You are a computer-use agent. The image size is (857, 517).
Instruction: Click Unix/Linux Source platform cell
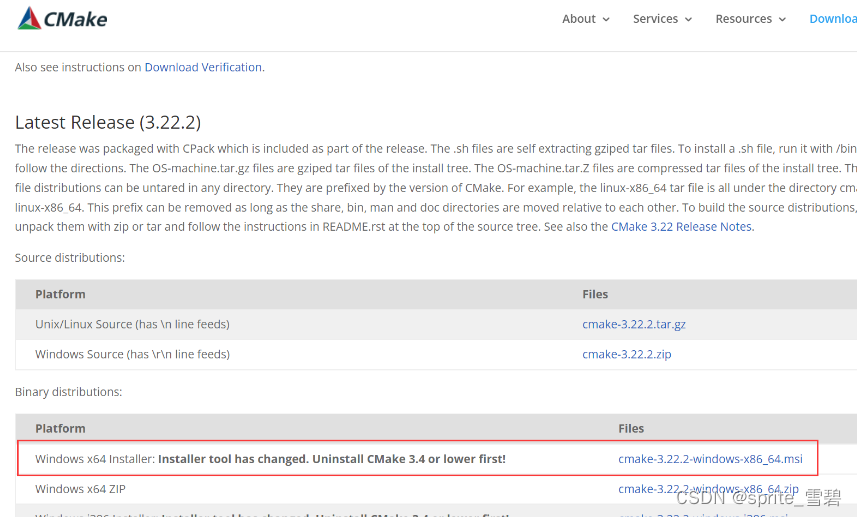pos(132,324)
